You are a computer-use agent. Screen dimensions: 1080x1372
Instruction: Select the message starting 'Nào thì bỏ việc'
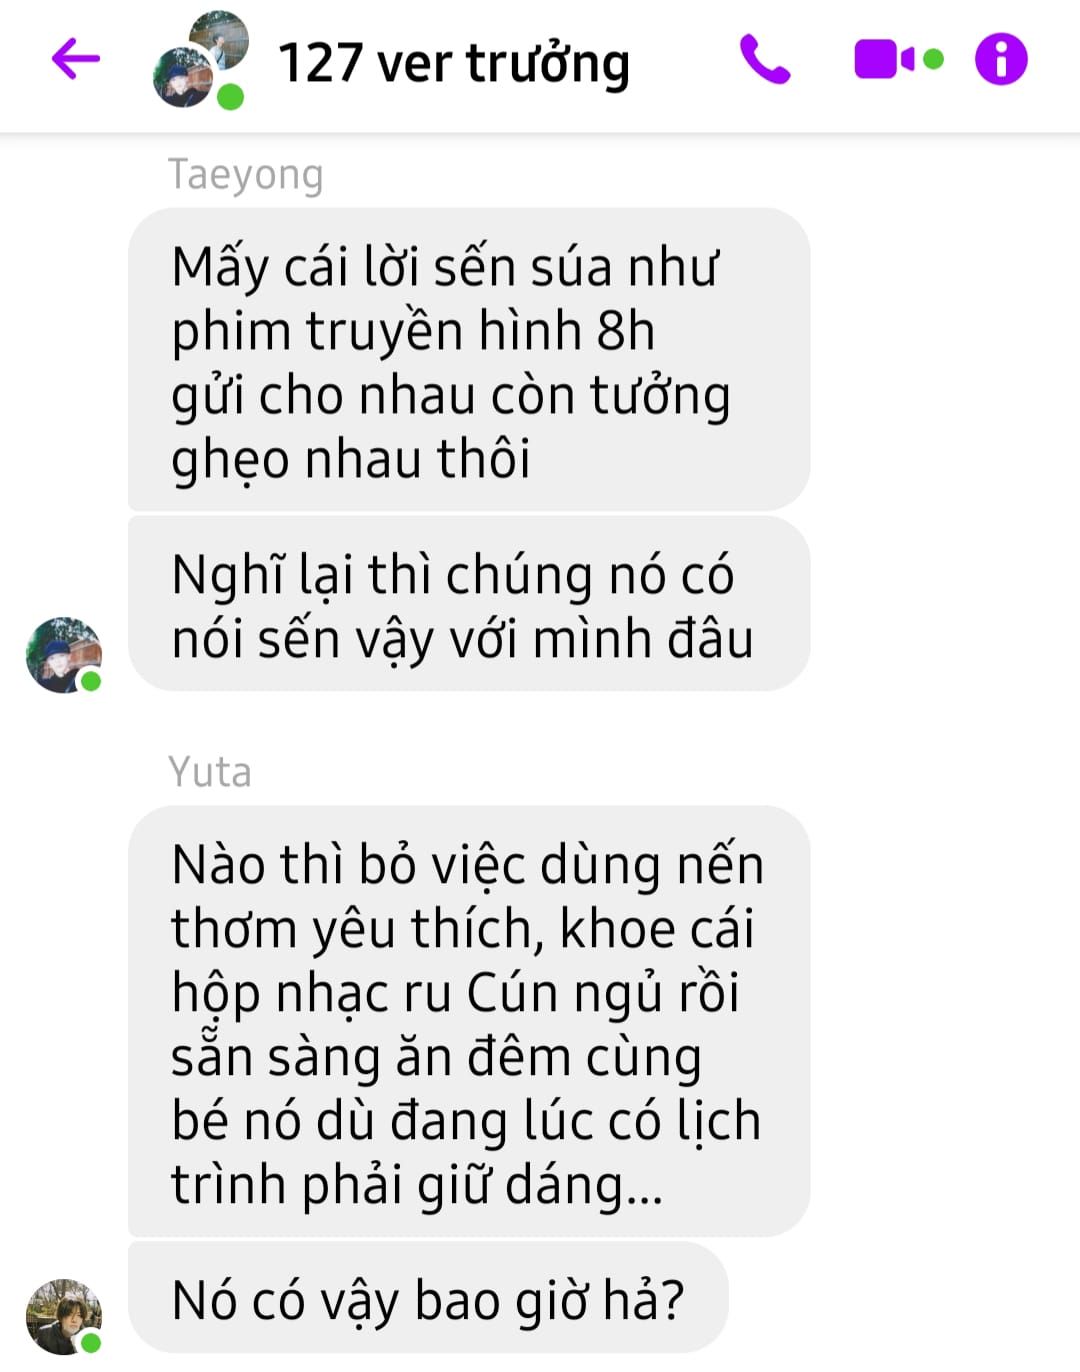click(469, 1021)
